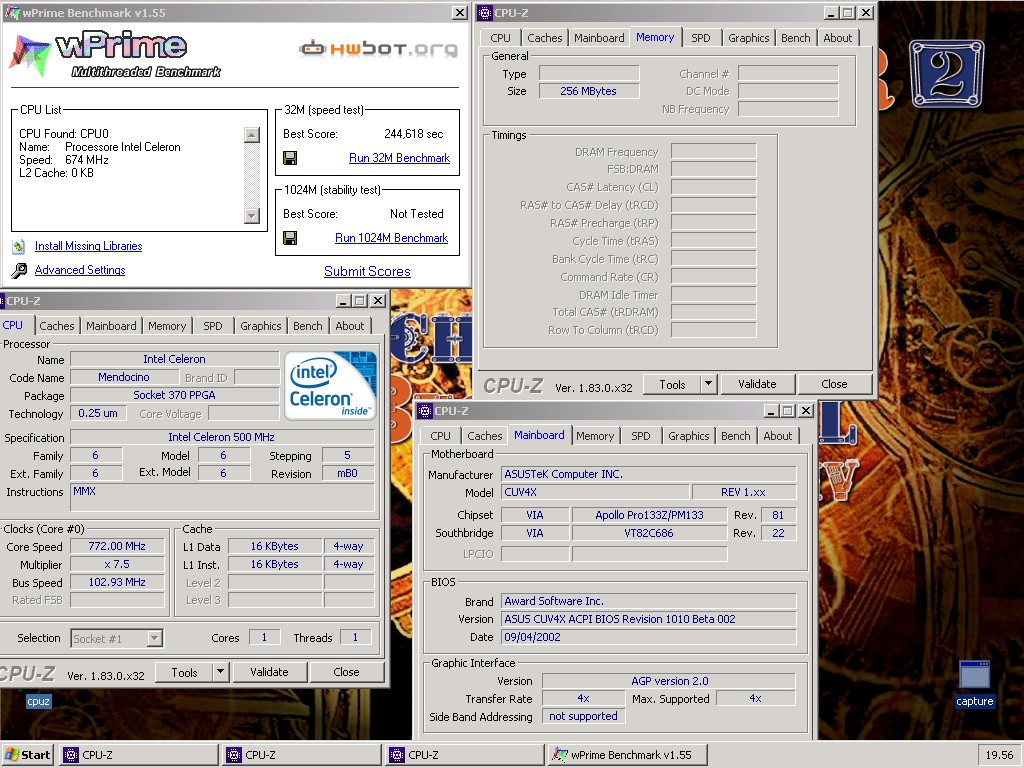
Task: Expand Tools dropdown arrow in Memory window
Action: [x=709, y=384]
